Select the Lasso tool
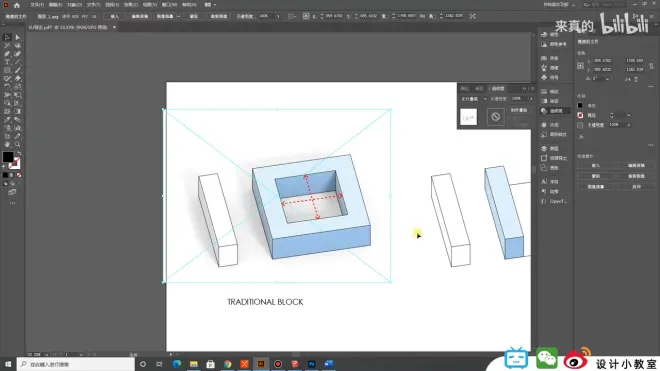Screen dimensions: 660x371 (x=18, y=45)
